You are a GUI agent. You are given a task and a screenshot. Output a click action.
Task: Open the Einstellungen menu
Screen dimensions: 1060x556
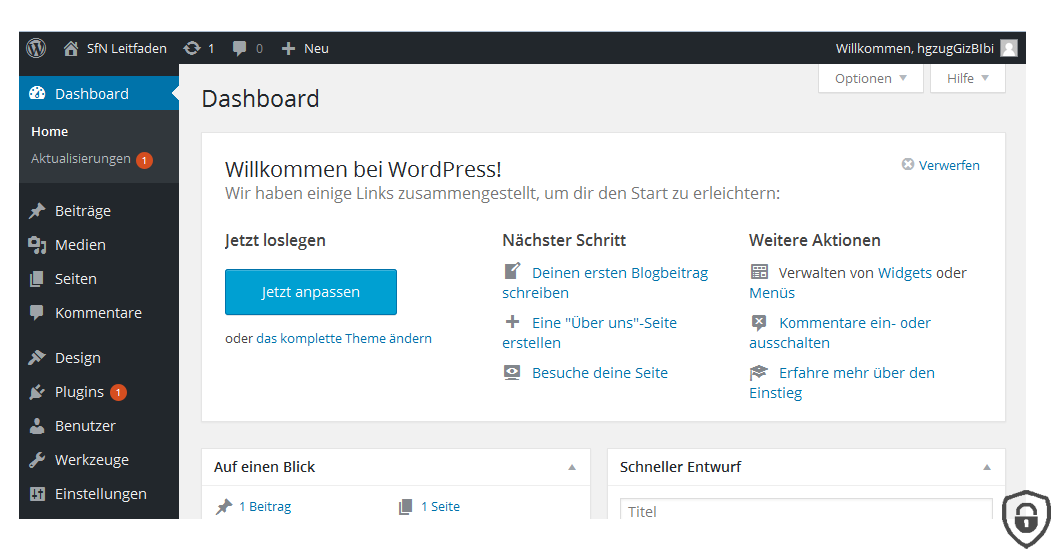point(99,494)
